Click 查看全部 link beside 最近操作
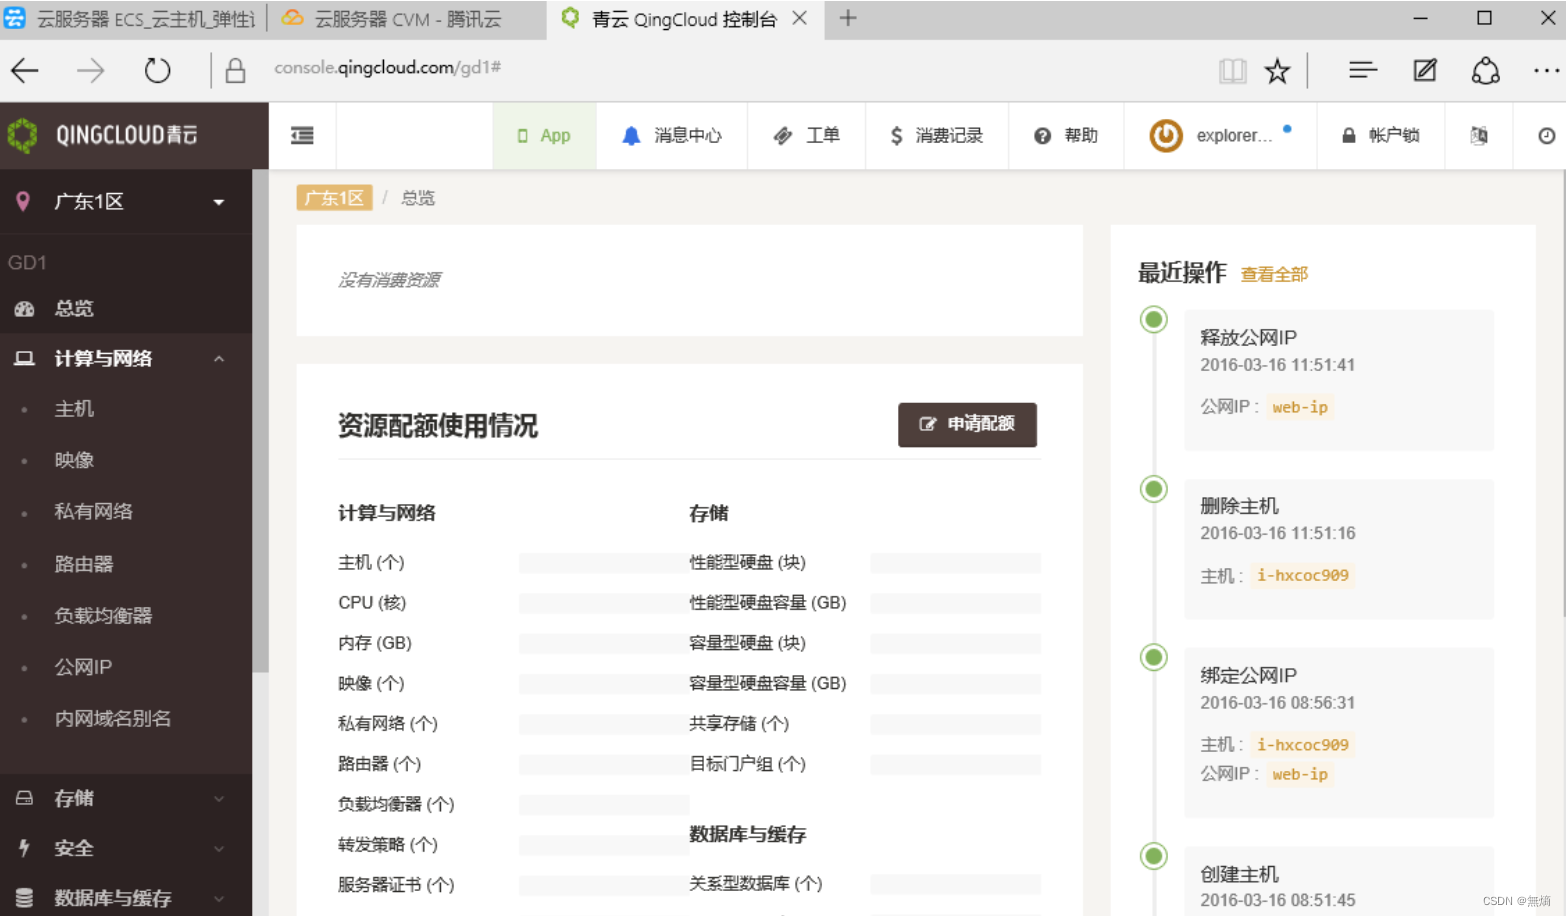Image resolution: width=1566 pixels, height=916 pixels. click(x=1274, y=274)
